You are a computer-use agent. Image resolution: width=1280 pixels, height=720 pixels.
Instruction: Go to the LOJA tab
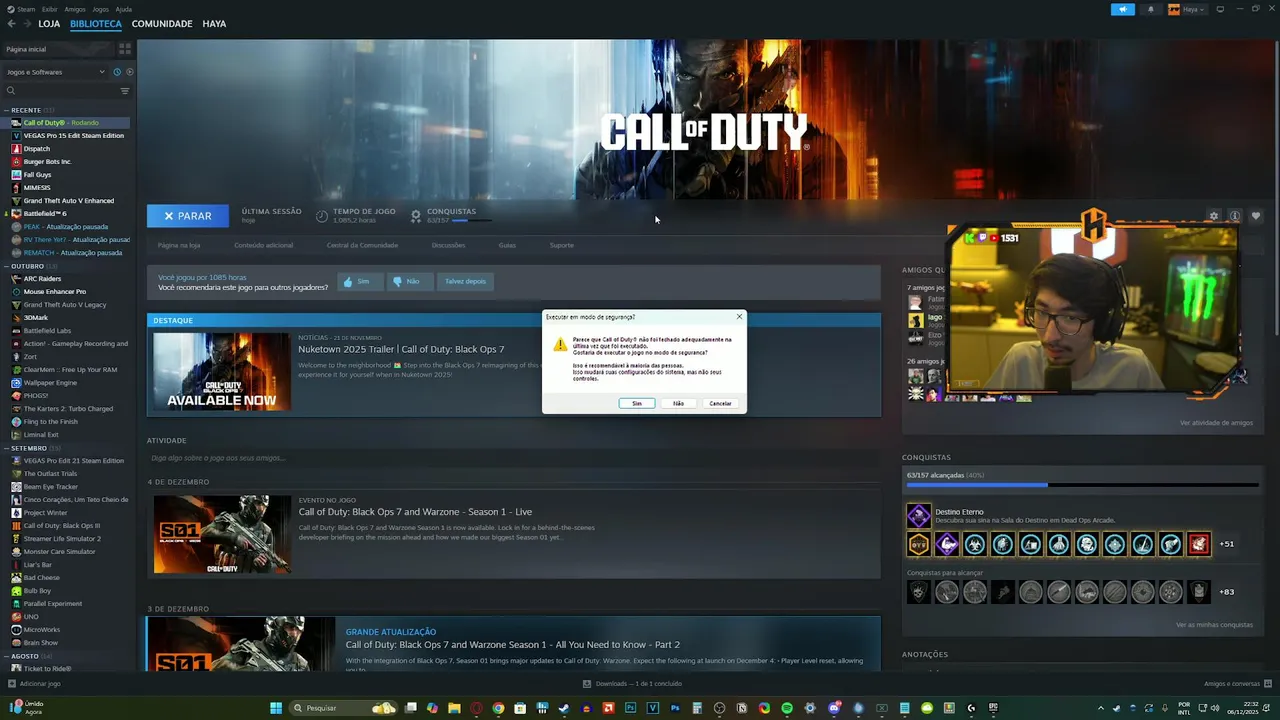49,24
